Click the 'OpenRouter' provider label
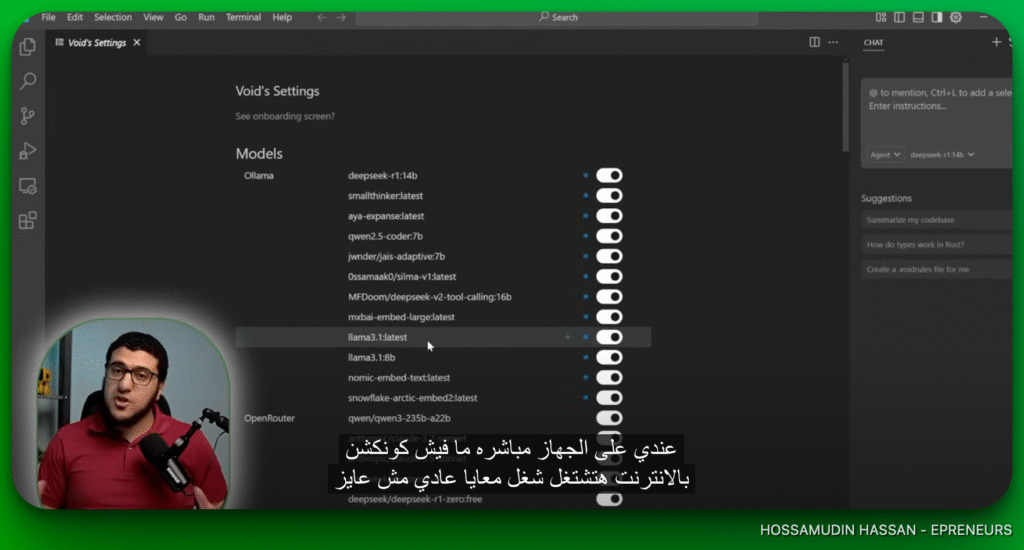The height and width of the screenshot is (550, 1024). 269,418
